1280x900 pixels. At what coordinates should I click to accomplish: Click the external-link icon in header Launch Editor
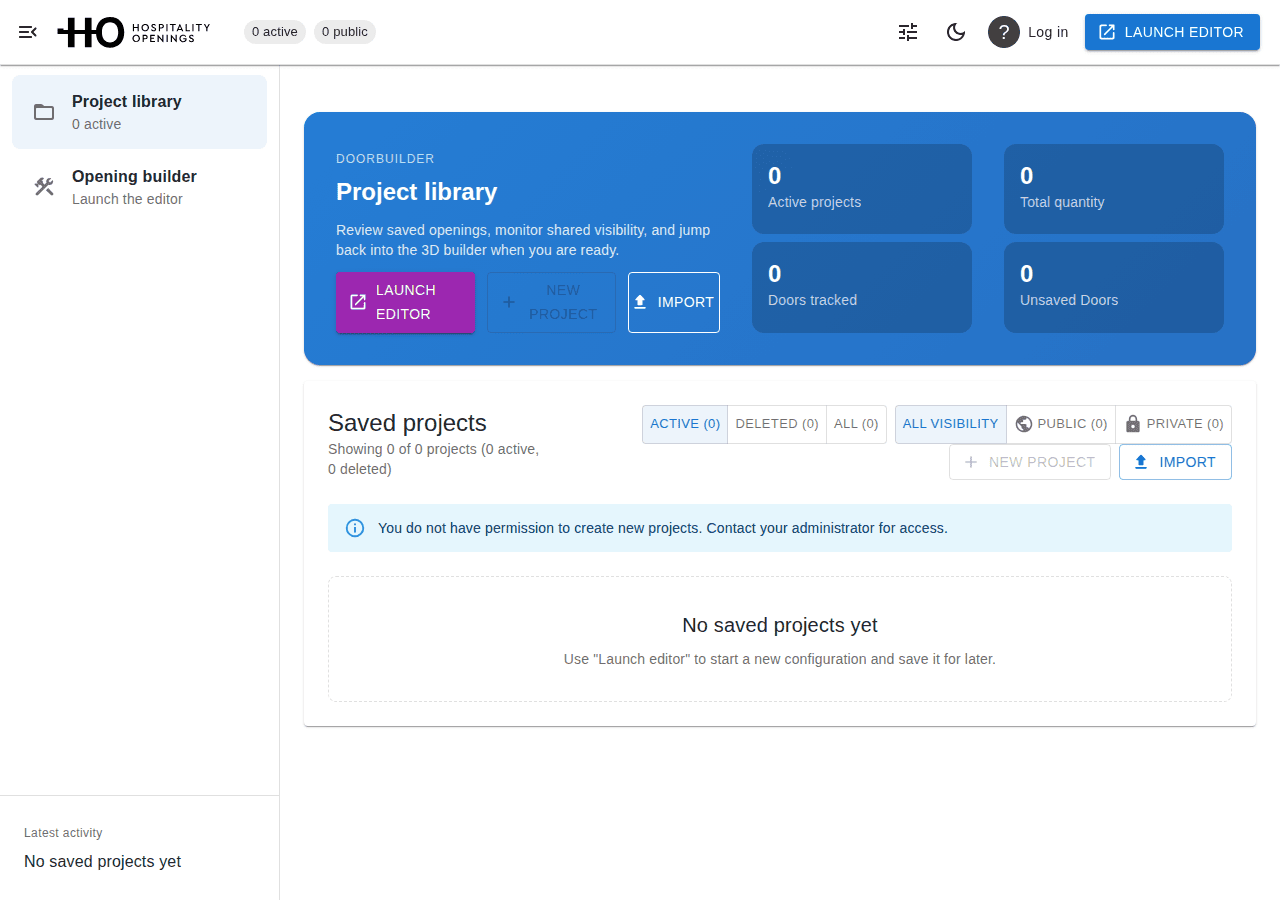1107,32
